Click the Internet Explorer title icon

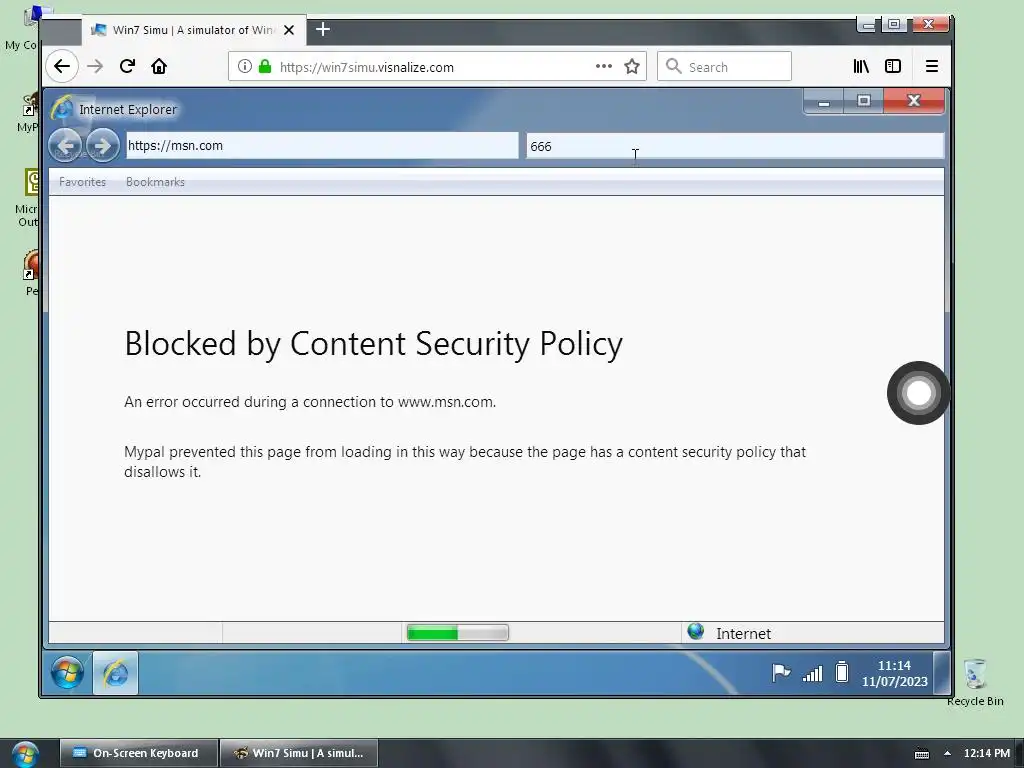pyautogui.click(x=63, y=108)
